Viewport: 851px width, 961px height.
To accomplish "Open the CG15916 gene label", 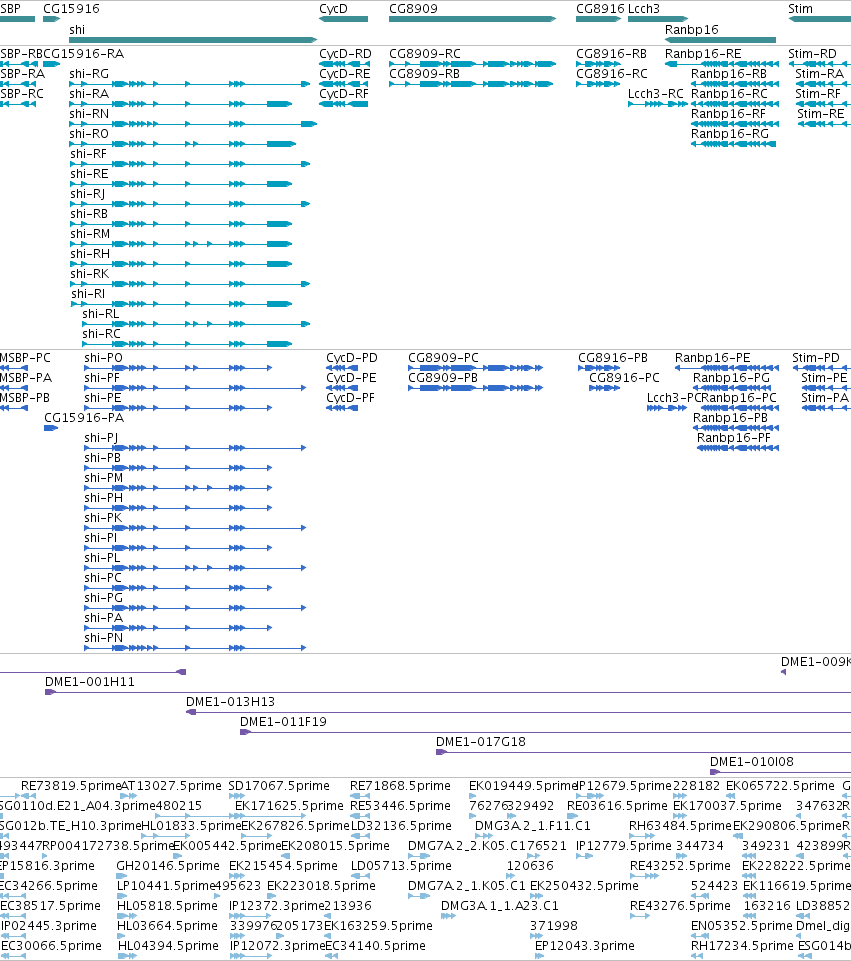I will [x=71, y=9].
